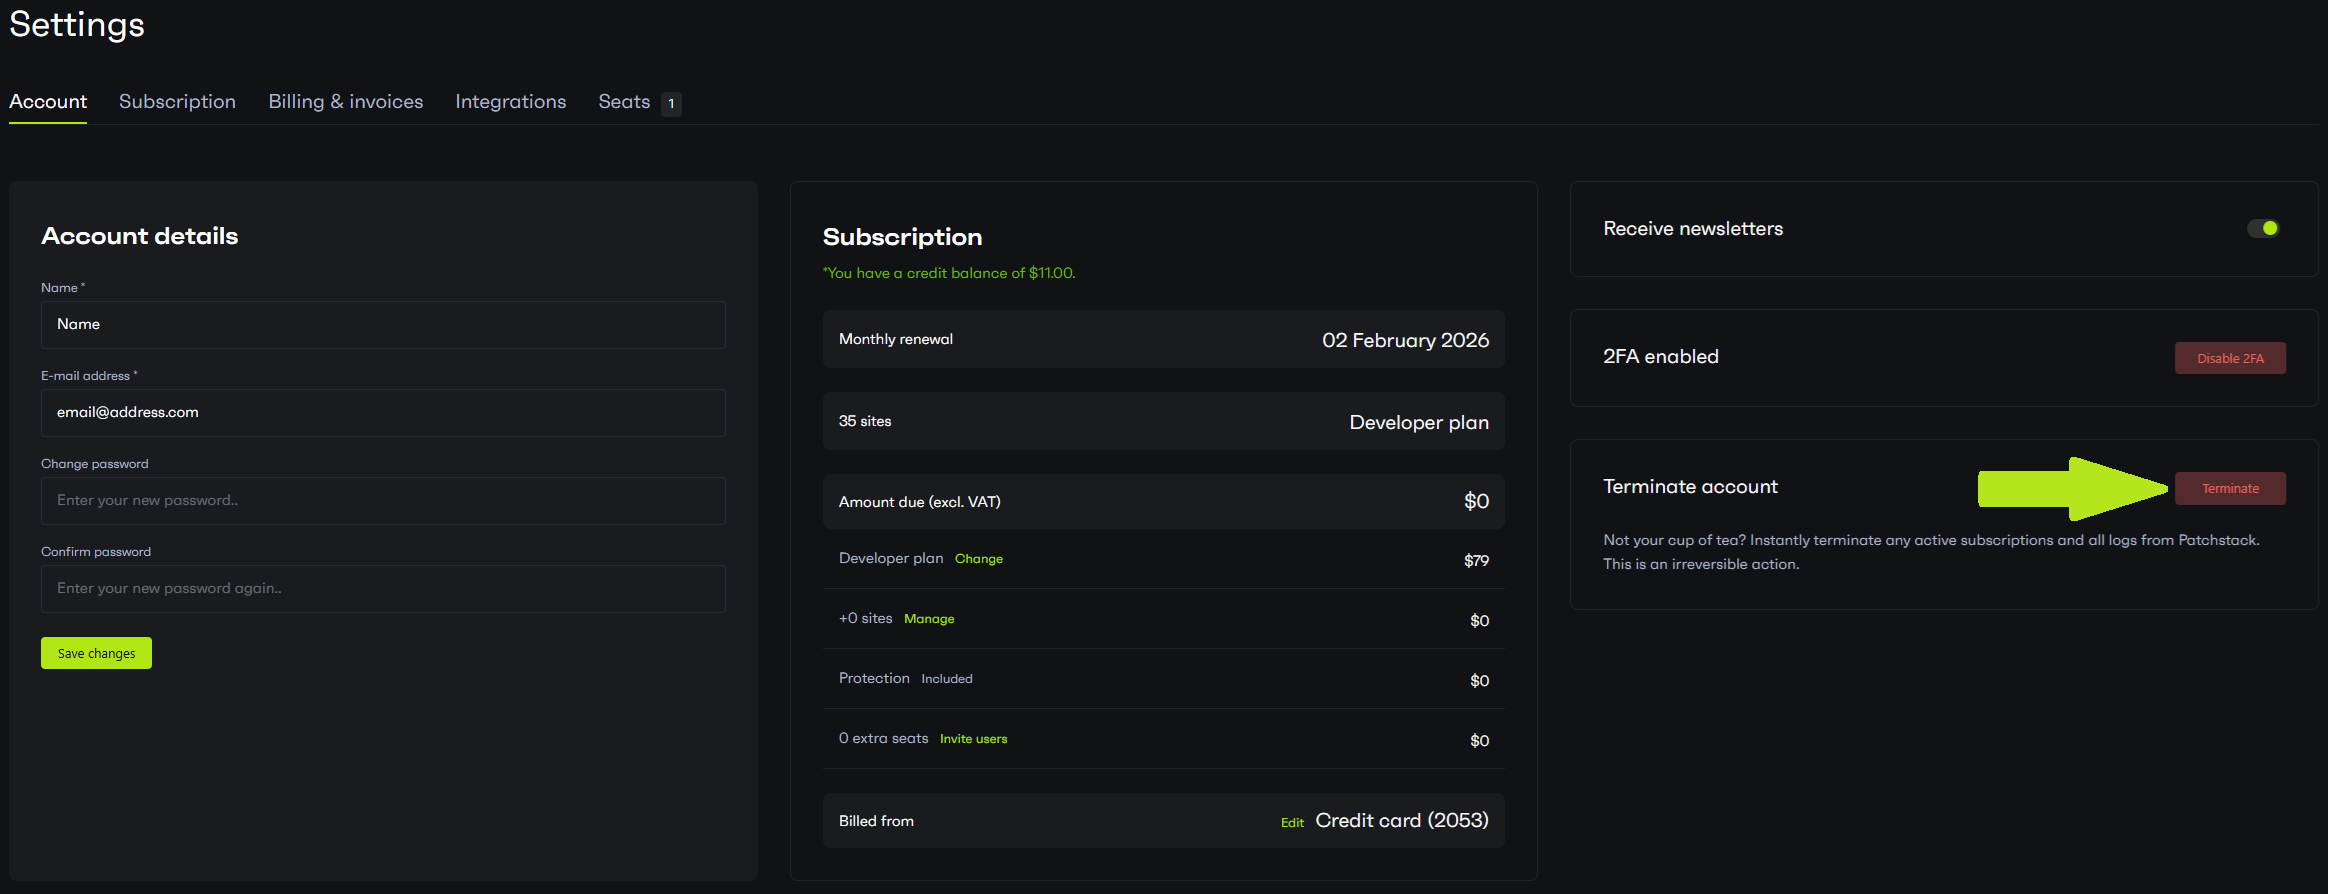Click Invite users link
Image resolution: width=2328 pixels, height=894 pixels.
(x=973, y=739)
